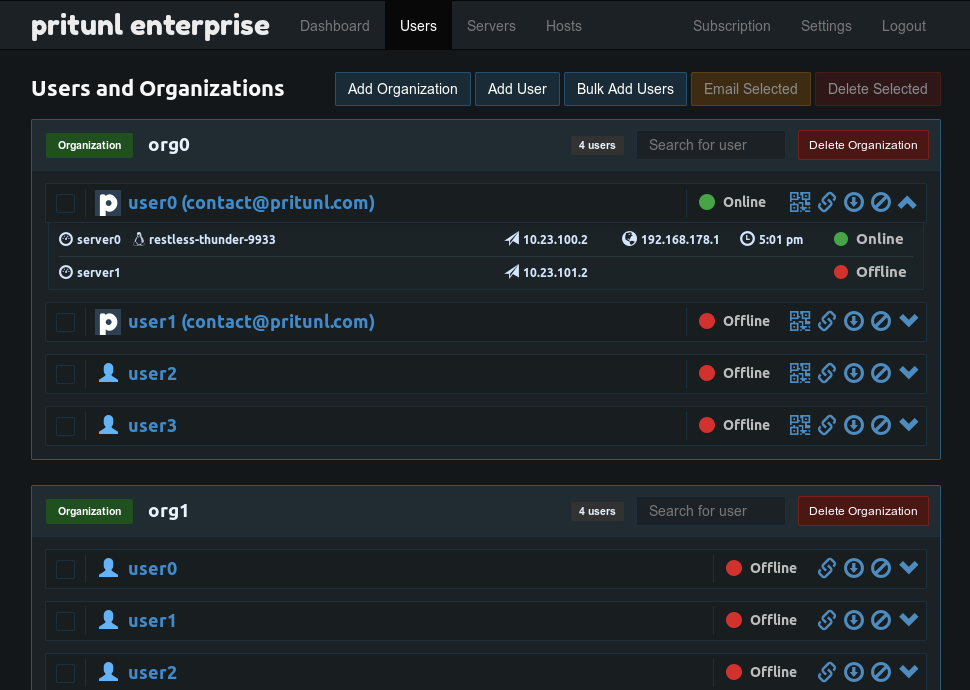Get profile link for org0 user1

click(x=827, y=321)
